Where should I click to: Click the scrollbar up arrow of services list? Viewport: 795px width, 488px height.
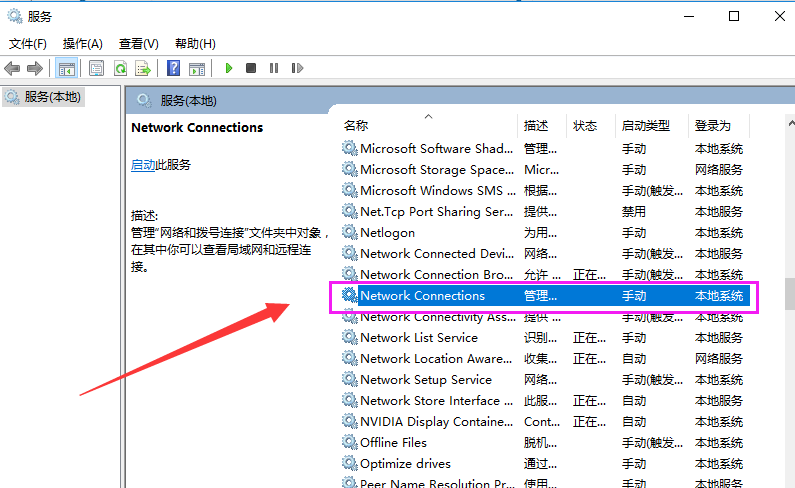tap(791, 123)
